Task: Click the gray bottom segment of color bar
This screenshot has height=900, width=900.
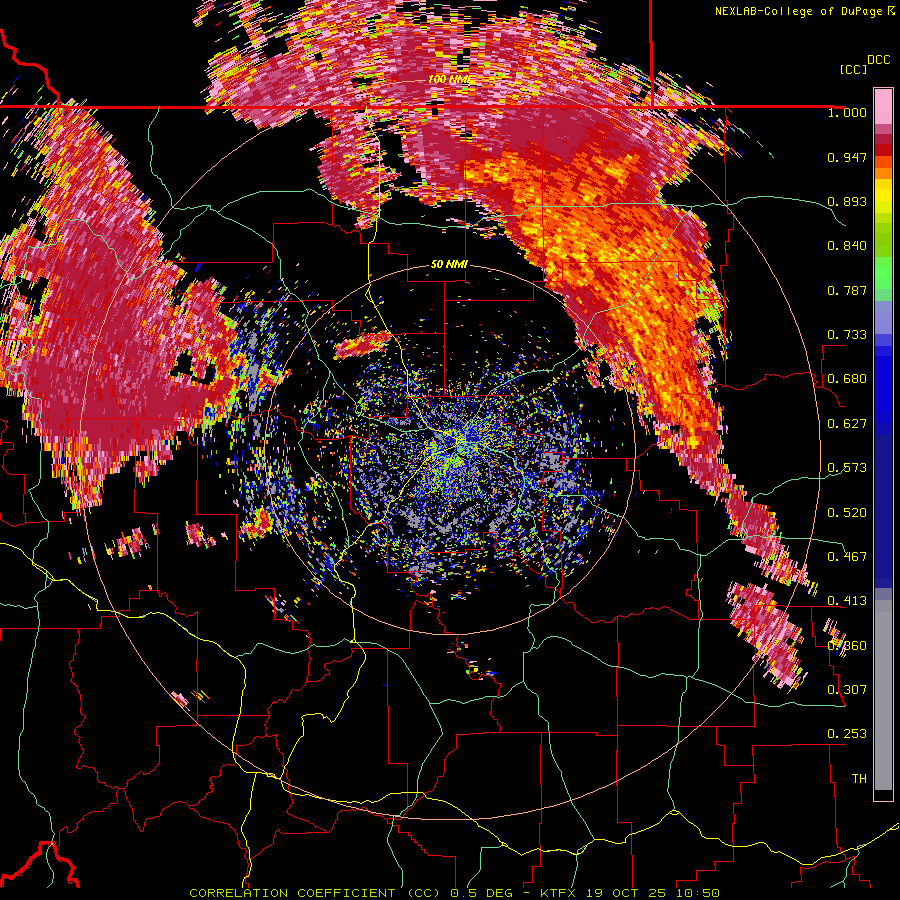Action: tap(883, 695)
